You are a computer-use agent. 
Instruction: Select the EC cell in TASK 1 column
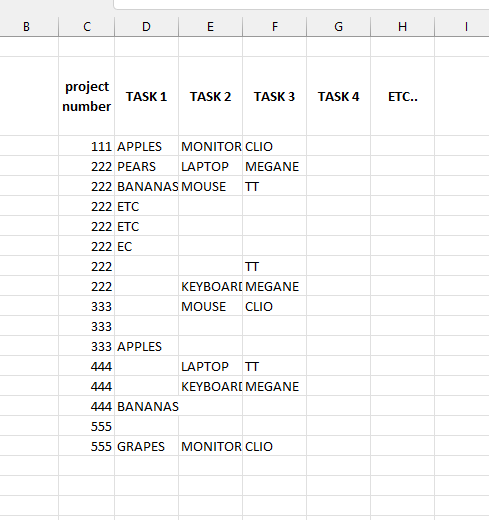146,246
